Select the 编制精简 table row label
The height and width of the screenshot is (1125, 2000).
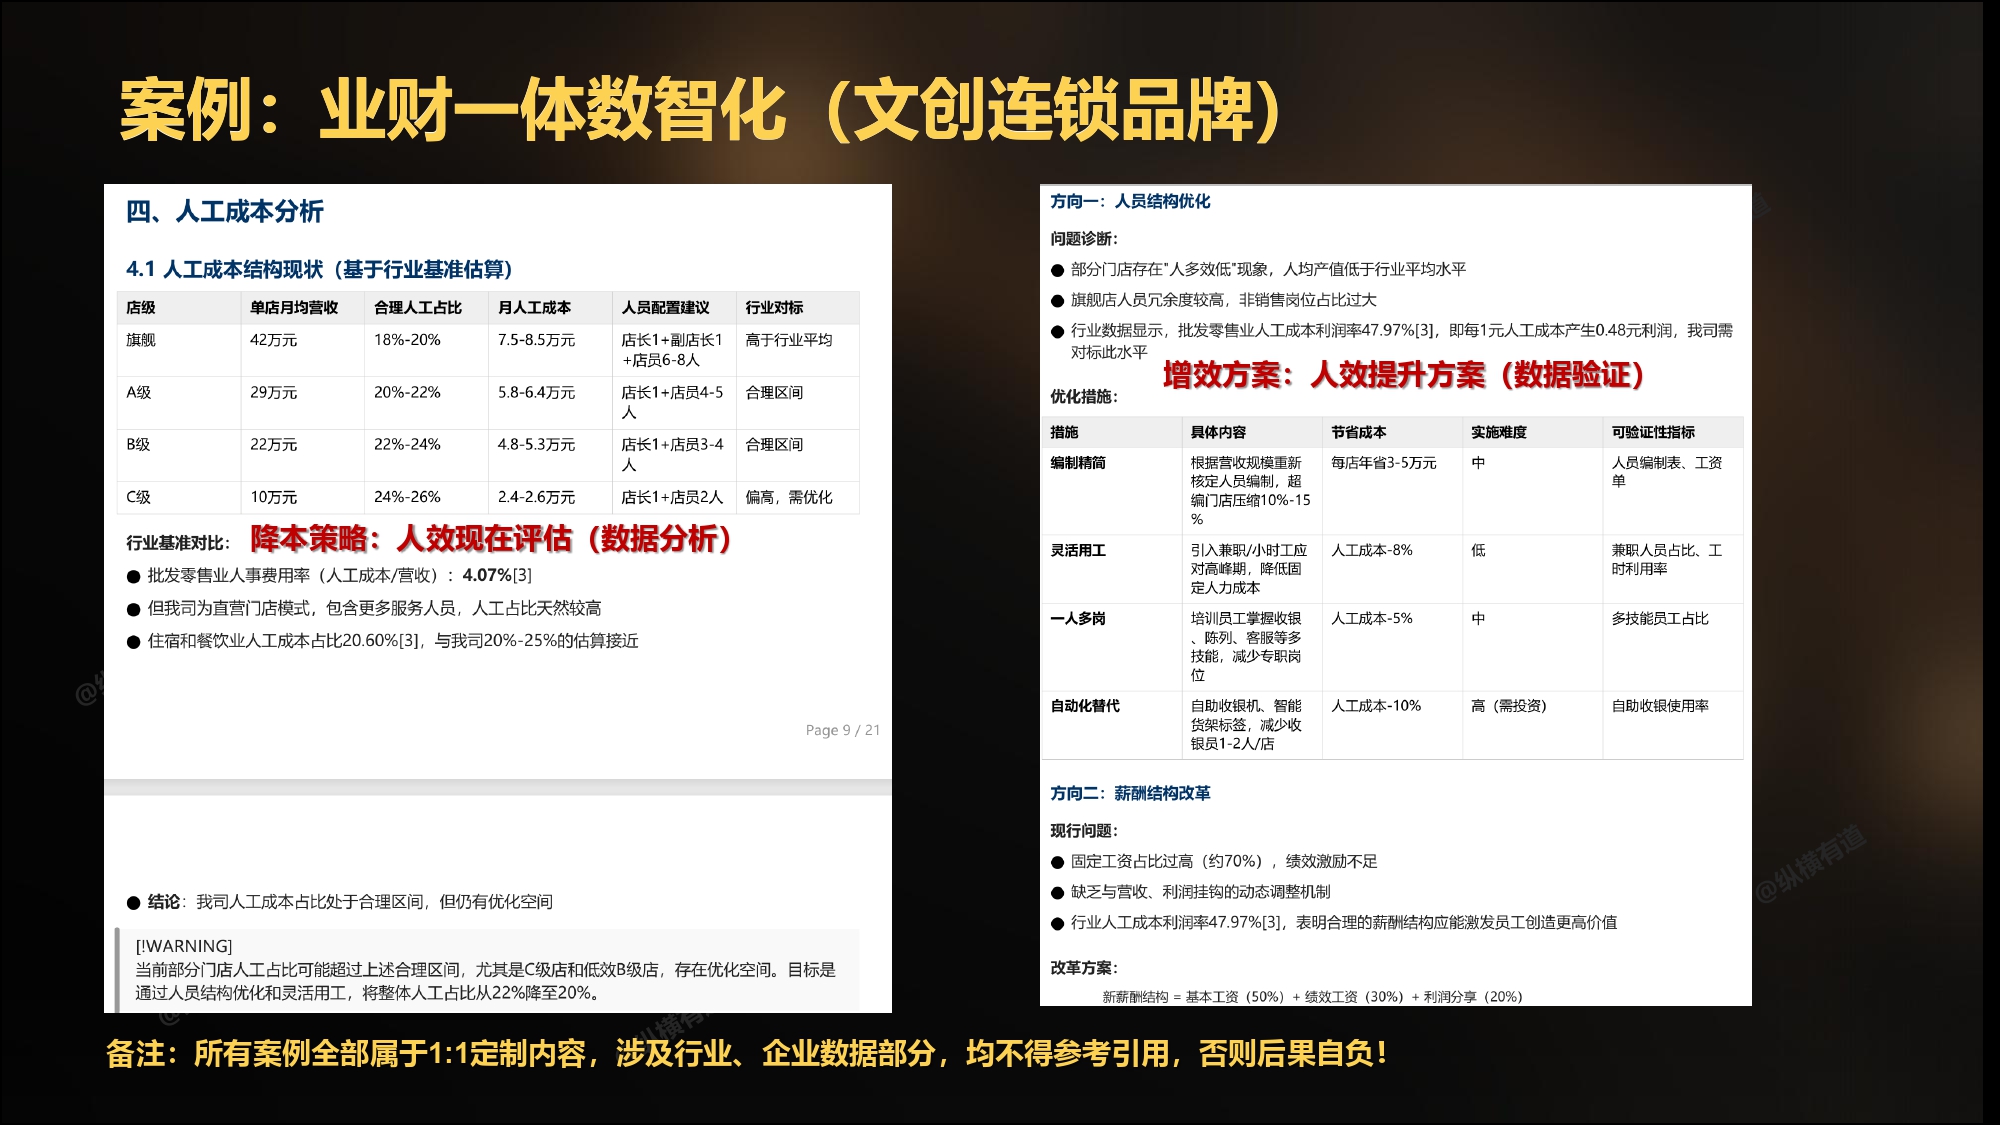(1078, 463)
